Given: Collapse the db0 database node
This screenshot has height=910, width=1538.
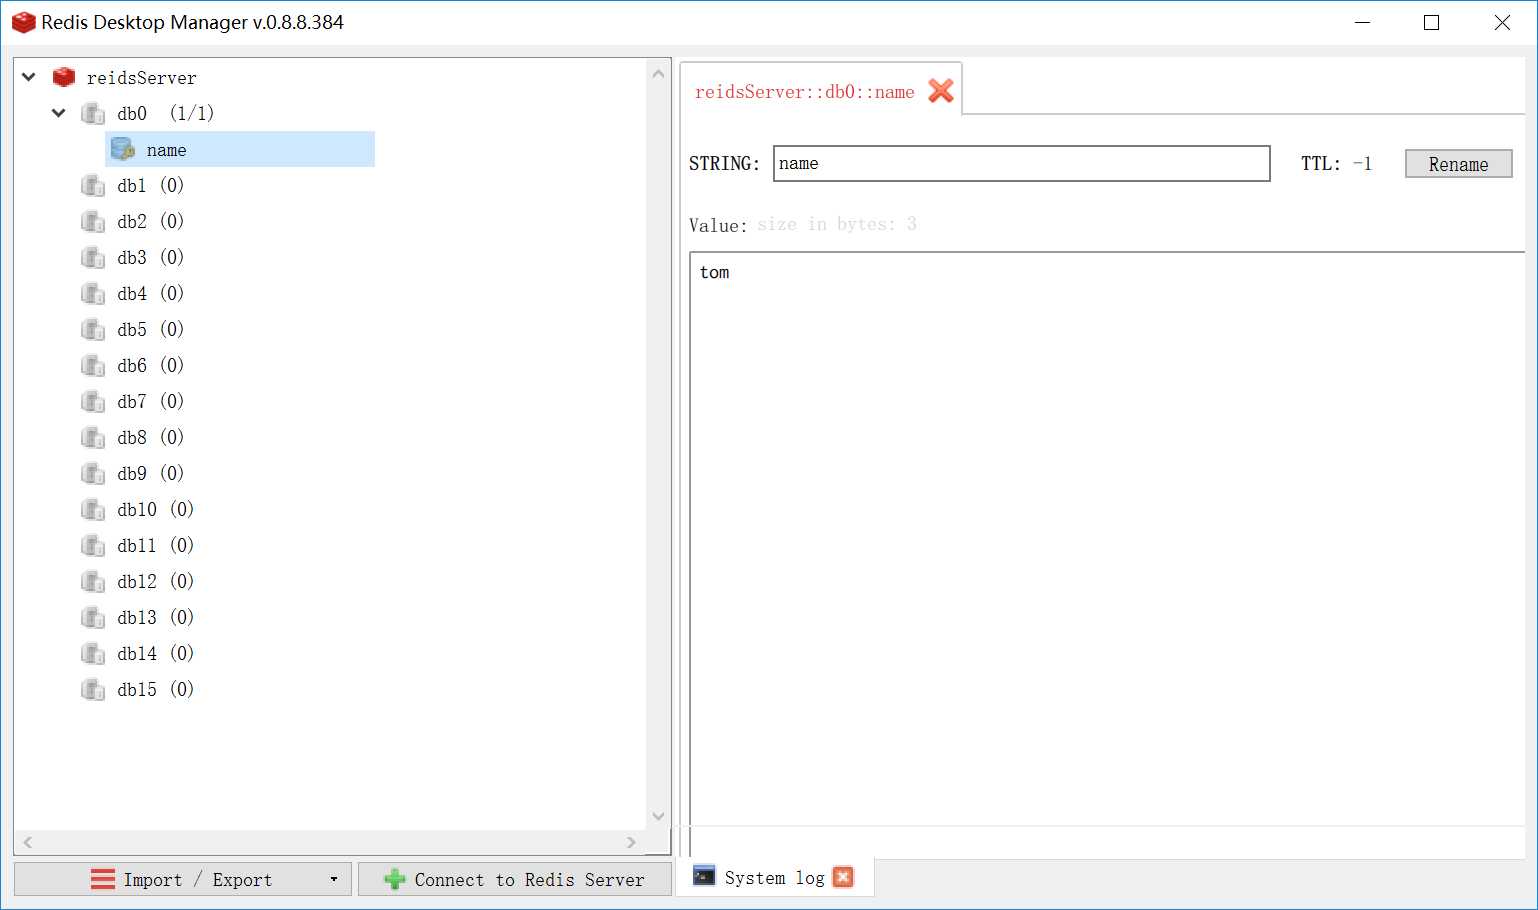Looking at the screenshot, I should 59,113.
